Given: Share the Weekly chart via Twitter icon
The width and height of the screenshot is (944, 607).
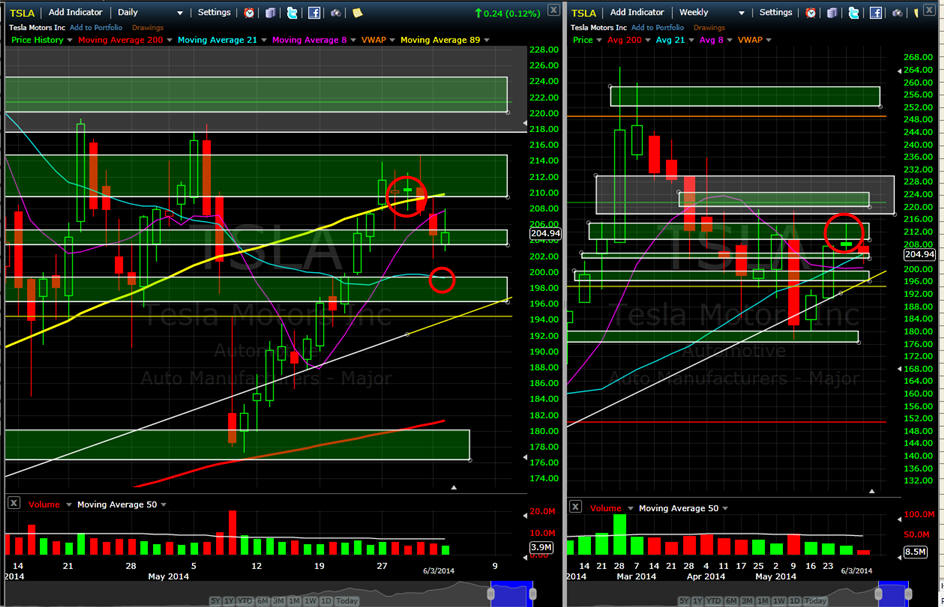Looking at the screenshot, I should 854,12.
